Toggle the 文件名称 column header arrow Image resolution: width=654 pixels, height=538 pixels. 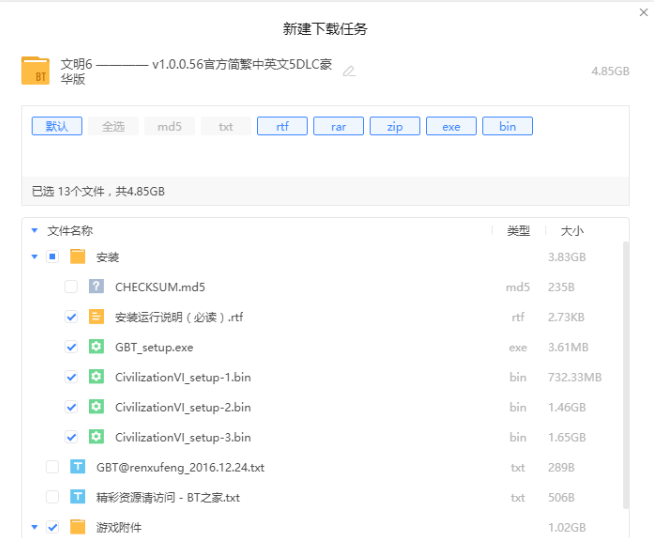[x=35, y=231]
